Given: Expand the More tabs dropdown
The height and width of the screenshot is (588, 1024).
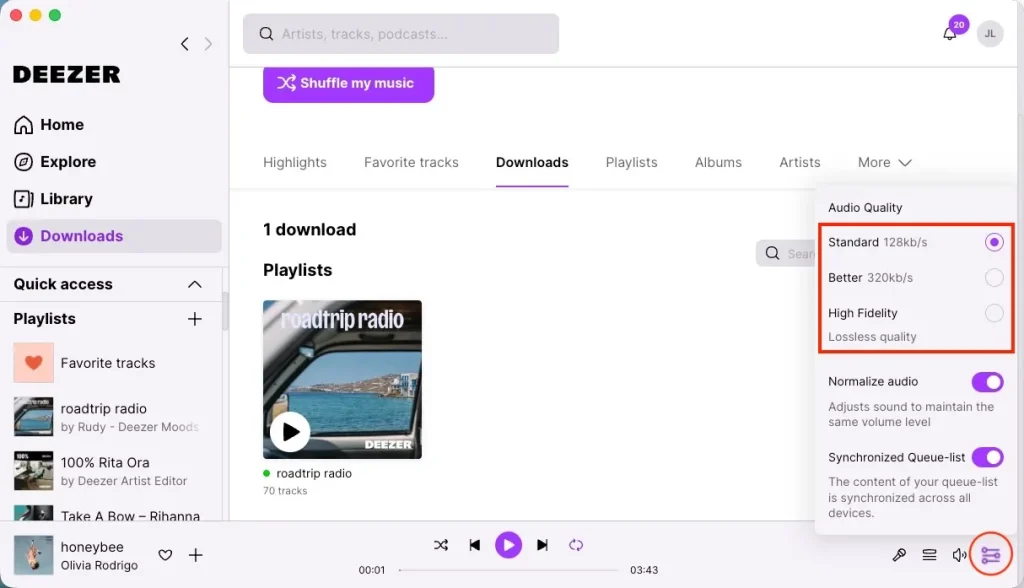Looking at the screenshot, I should [884, 163].
